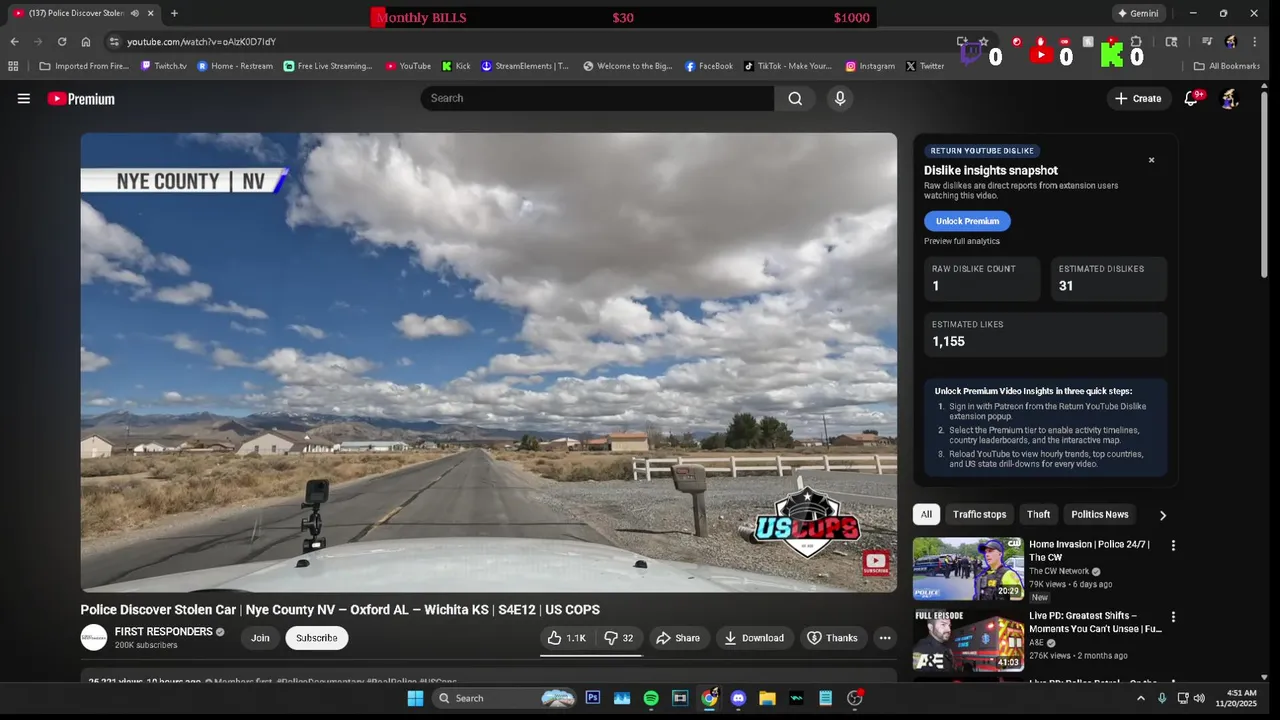This screenshot has height=720, width=1280.
Task: Click Join channel membership button
Action: coord(260,638)
